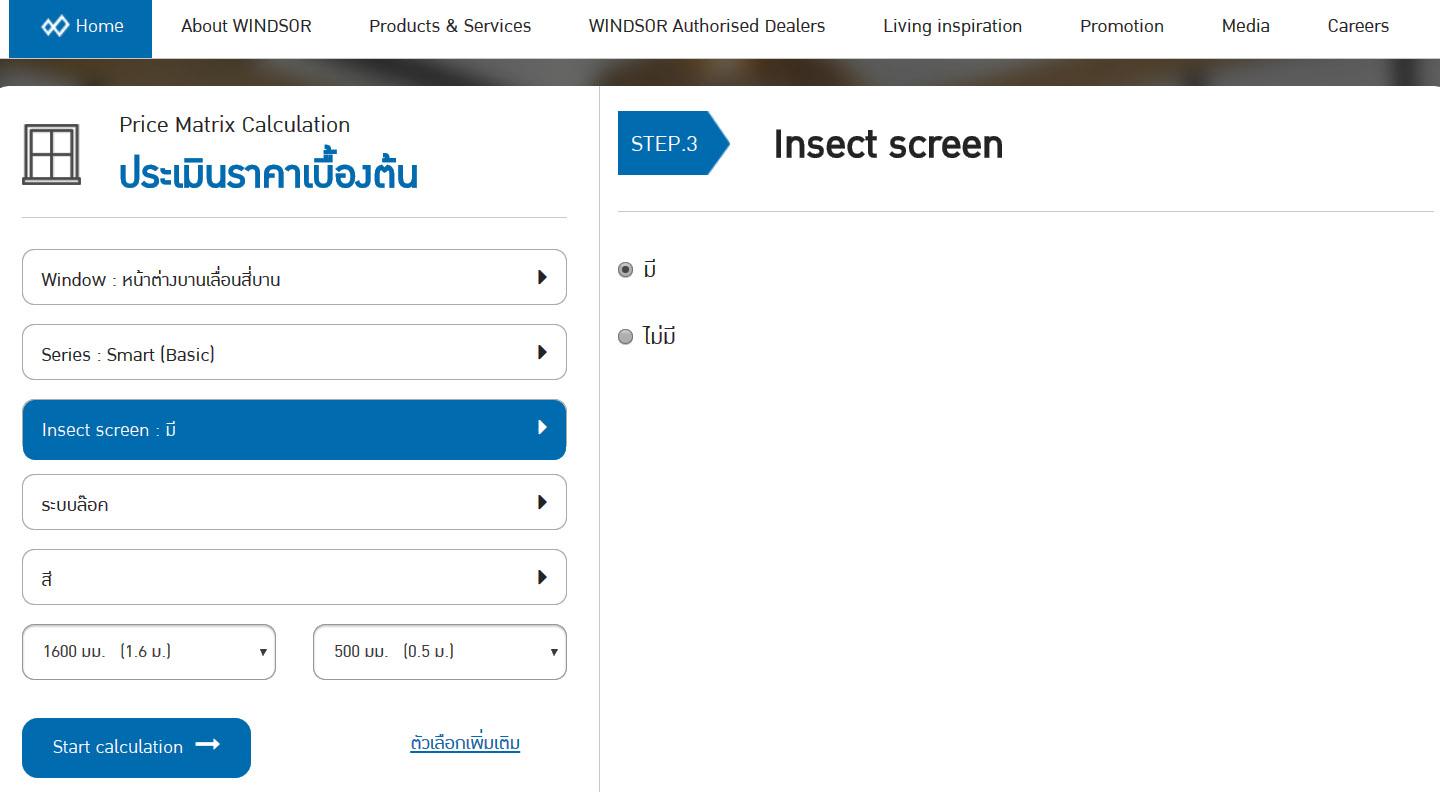Screen dimensions: 1440x792
Task: Expand the สี color row
Action: point(294,578)
